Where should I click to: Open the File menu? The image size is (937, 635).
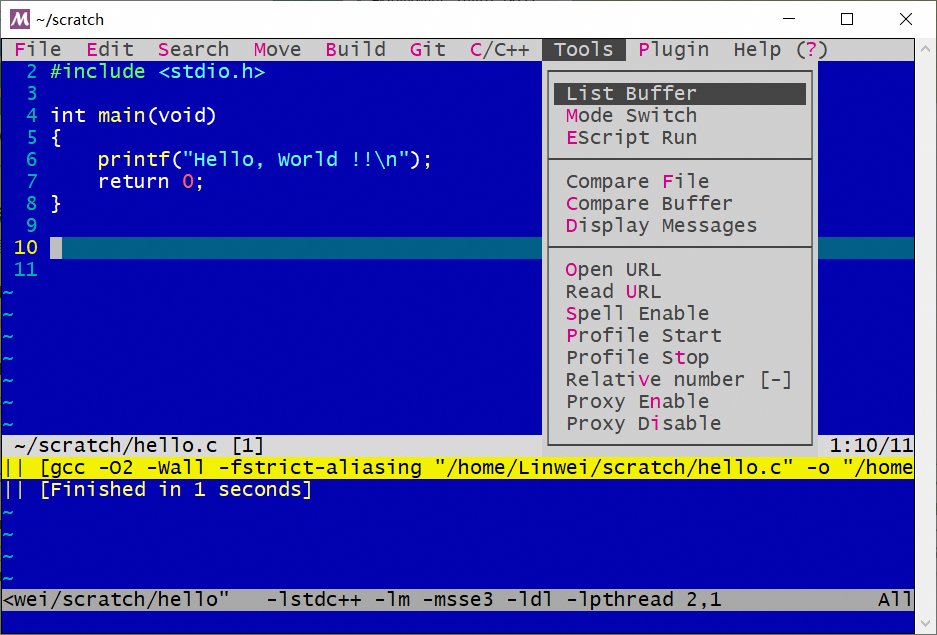(x=37, y=49)
